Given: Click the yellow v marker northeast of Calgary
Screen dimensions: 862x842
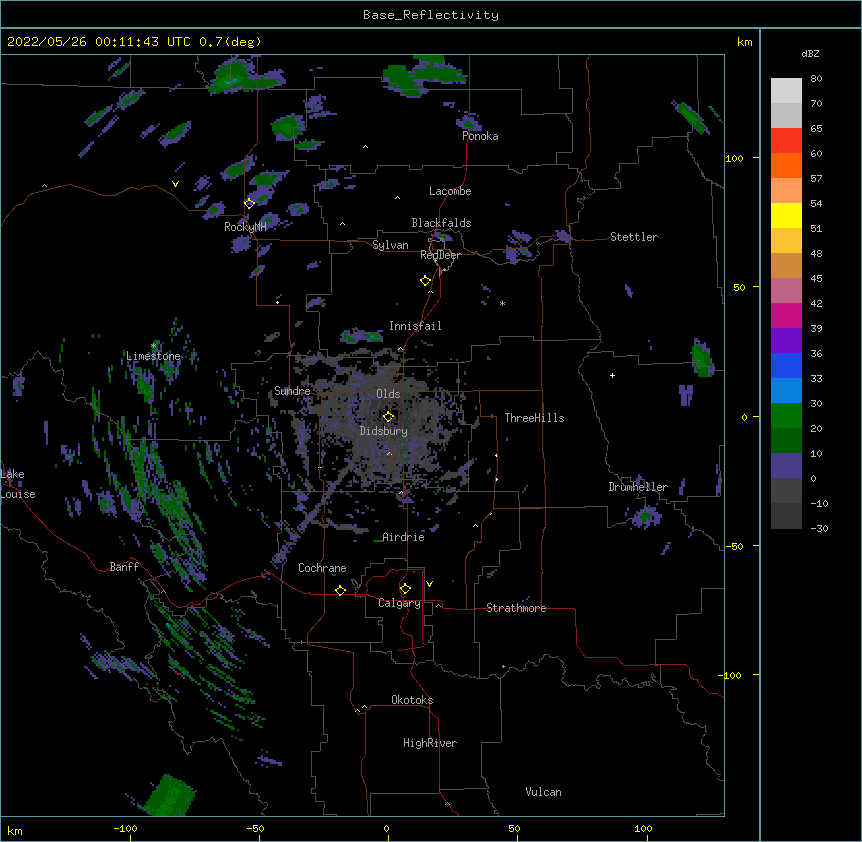Looking at the screenshot, I should [429, 584].
